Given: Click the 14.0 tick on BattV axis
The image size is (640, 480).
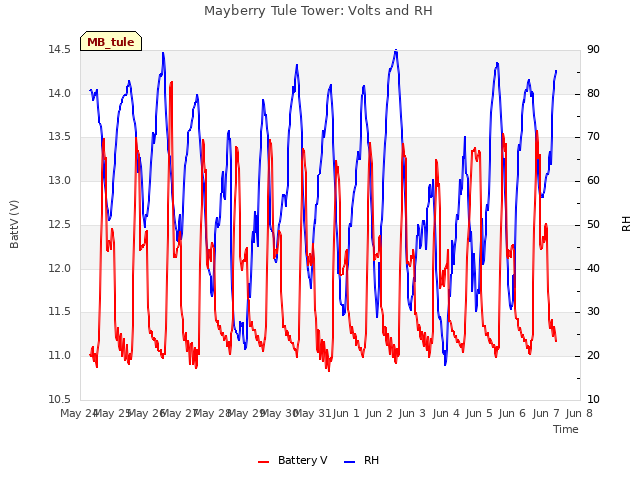Looking at the screenshot, I should [59, 93].
